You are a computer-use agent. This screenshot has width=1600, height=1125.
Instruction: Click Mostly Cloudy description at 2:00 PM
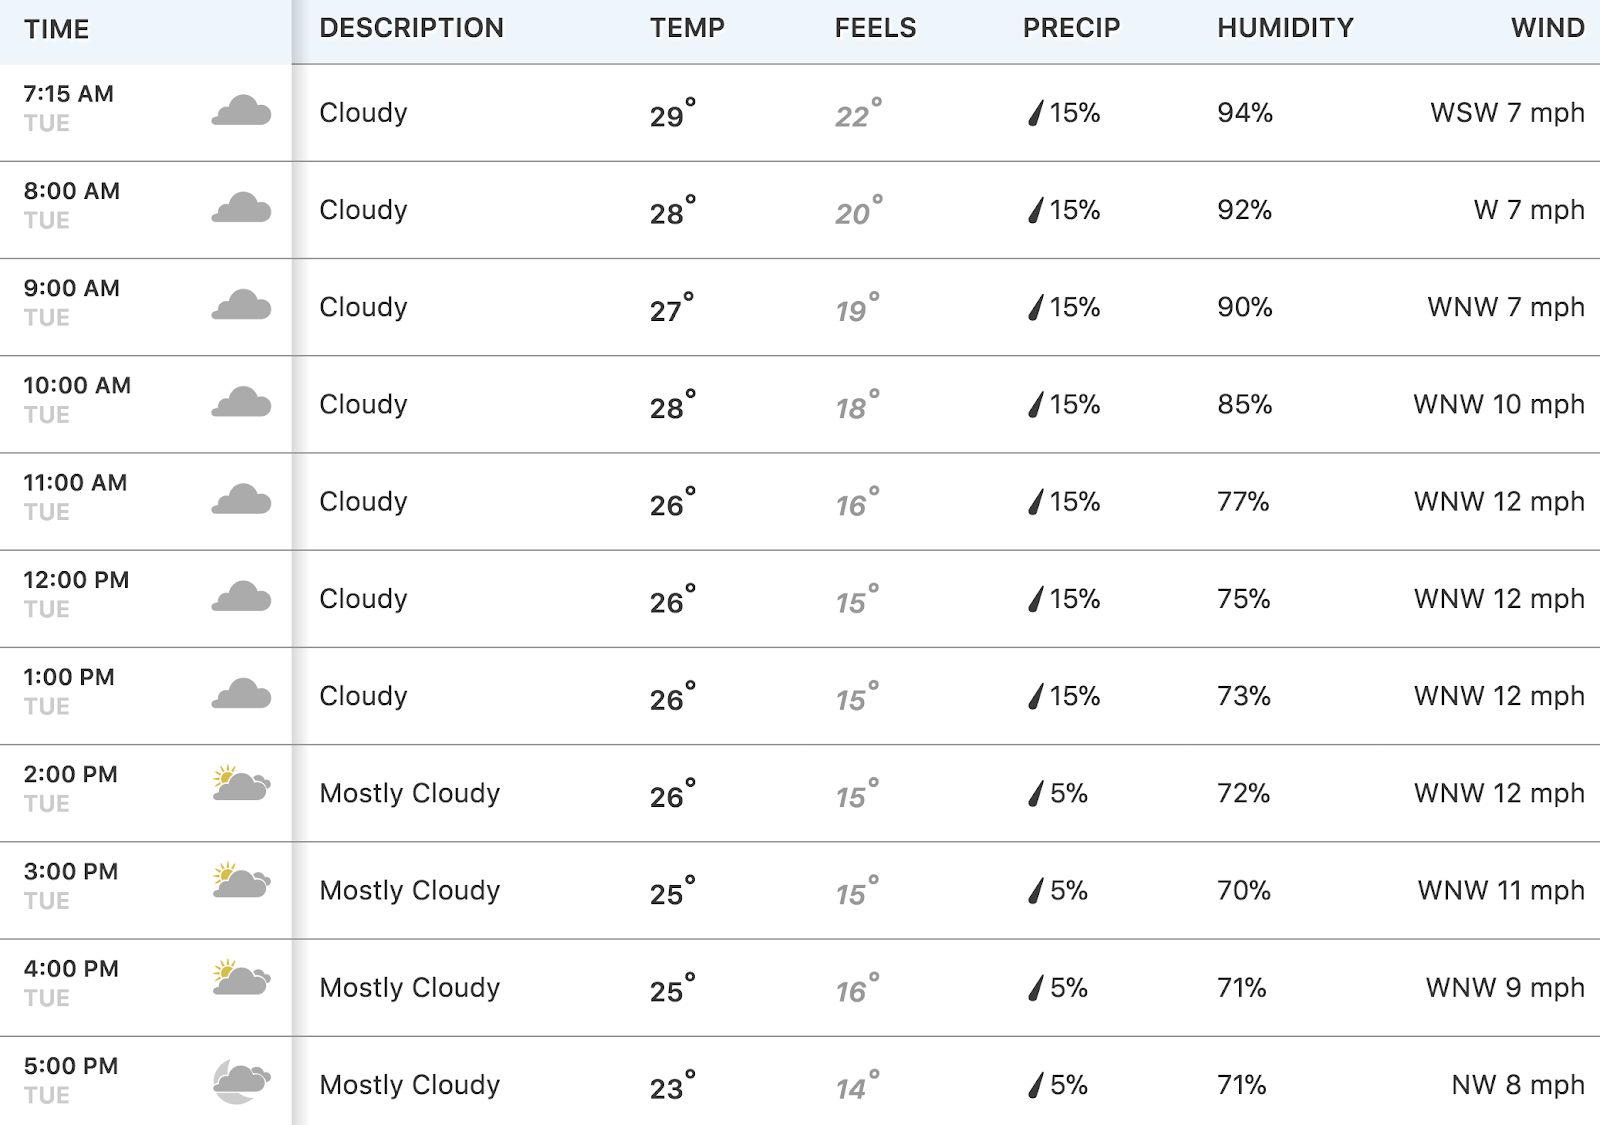pos(410,793)
